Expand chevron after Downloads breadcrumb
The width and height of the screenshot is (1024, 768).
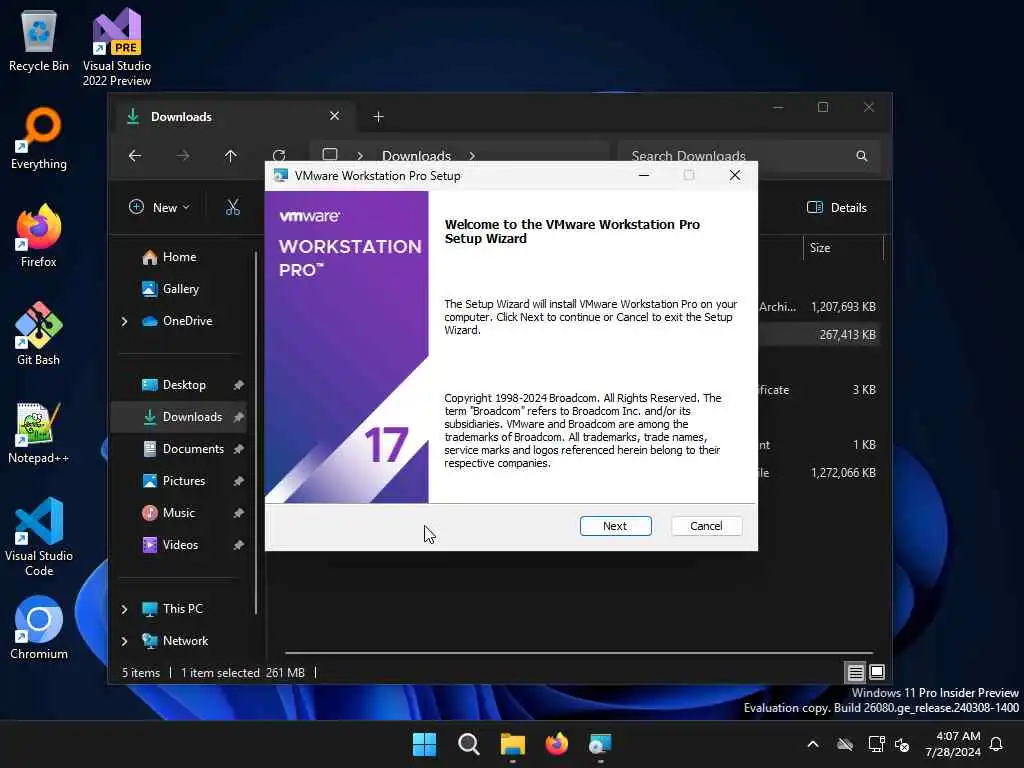click(472, 156)
